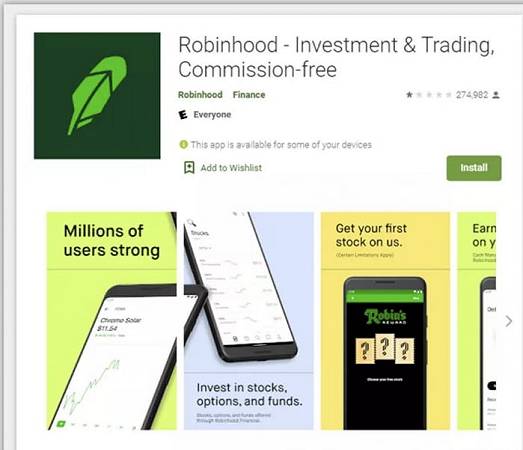
Task: Click the app title 'Robinhood - Investment & Trading'
Action: (336, 45)
